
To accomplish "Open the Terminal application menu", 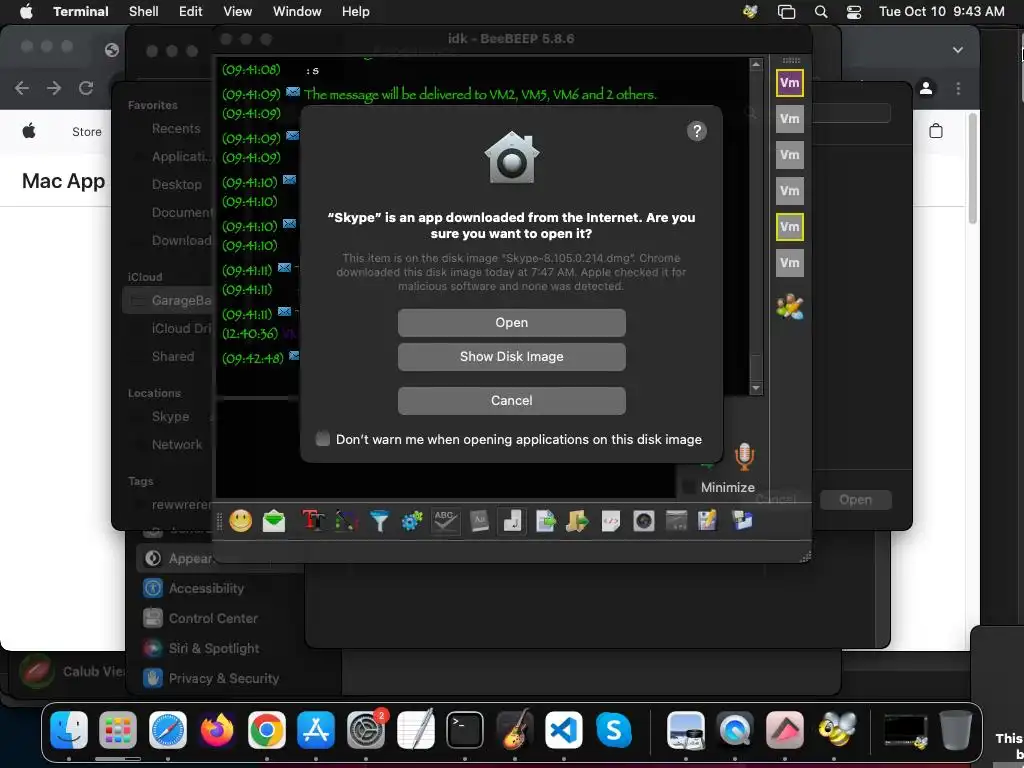I will pos(80,11).
